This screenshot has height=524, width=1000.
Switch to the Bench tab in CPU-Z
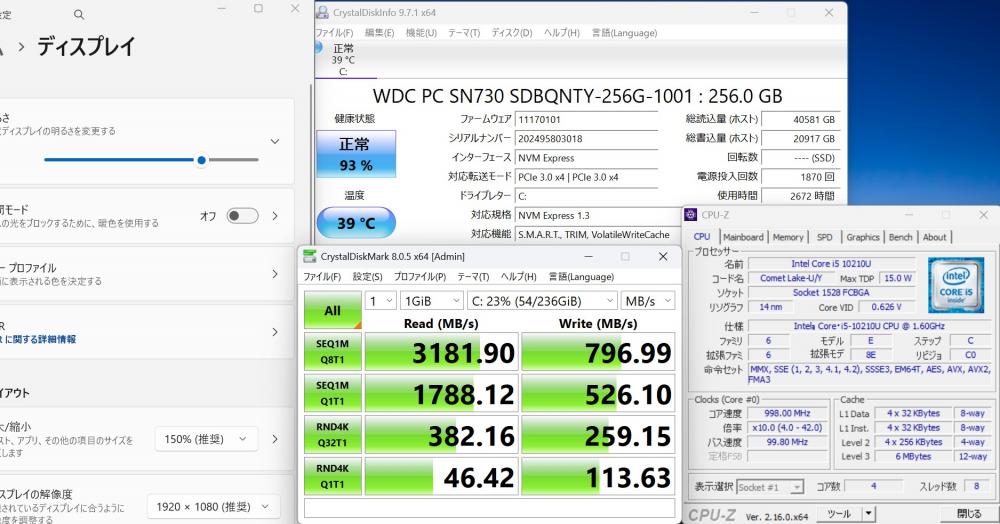(x=901, y=237)
